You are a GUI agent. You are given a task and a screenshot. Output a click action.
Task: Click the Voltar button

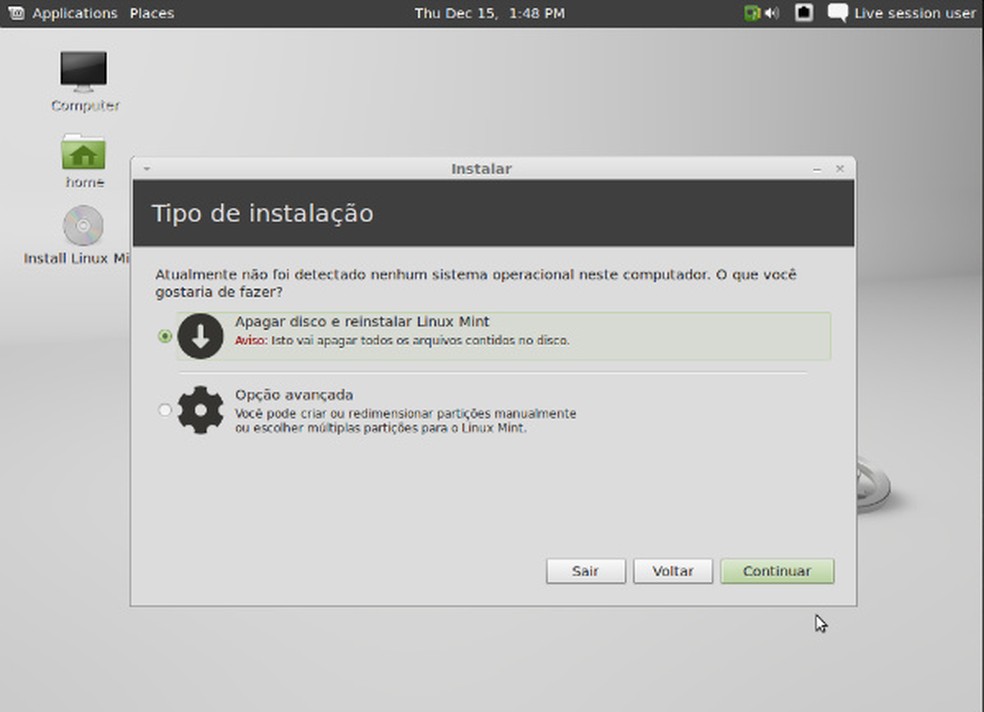[673, 571]
